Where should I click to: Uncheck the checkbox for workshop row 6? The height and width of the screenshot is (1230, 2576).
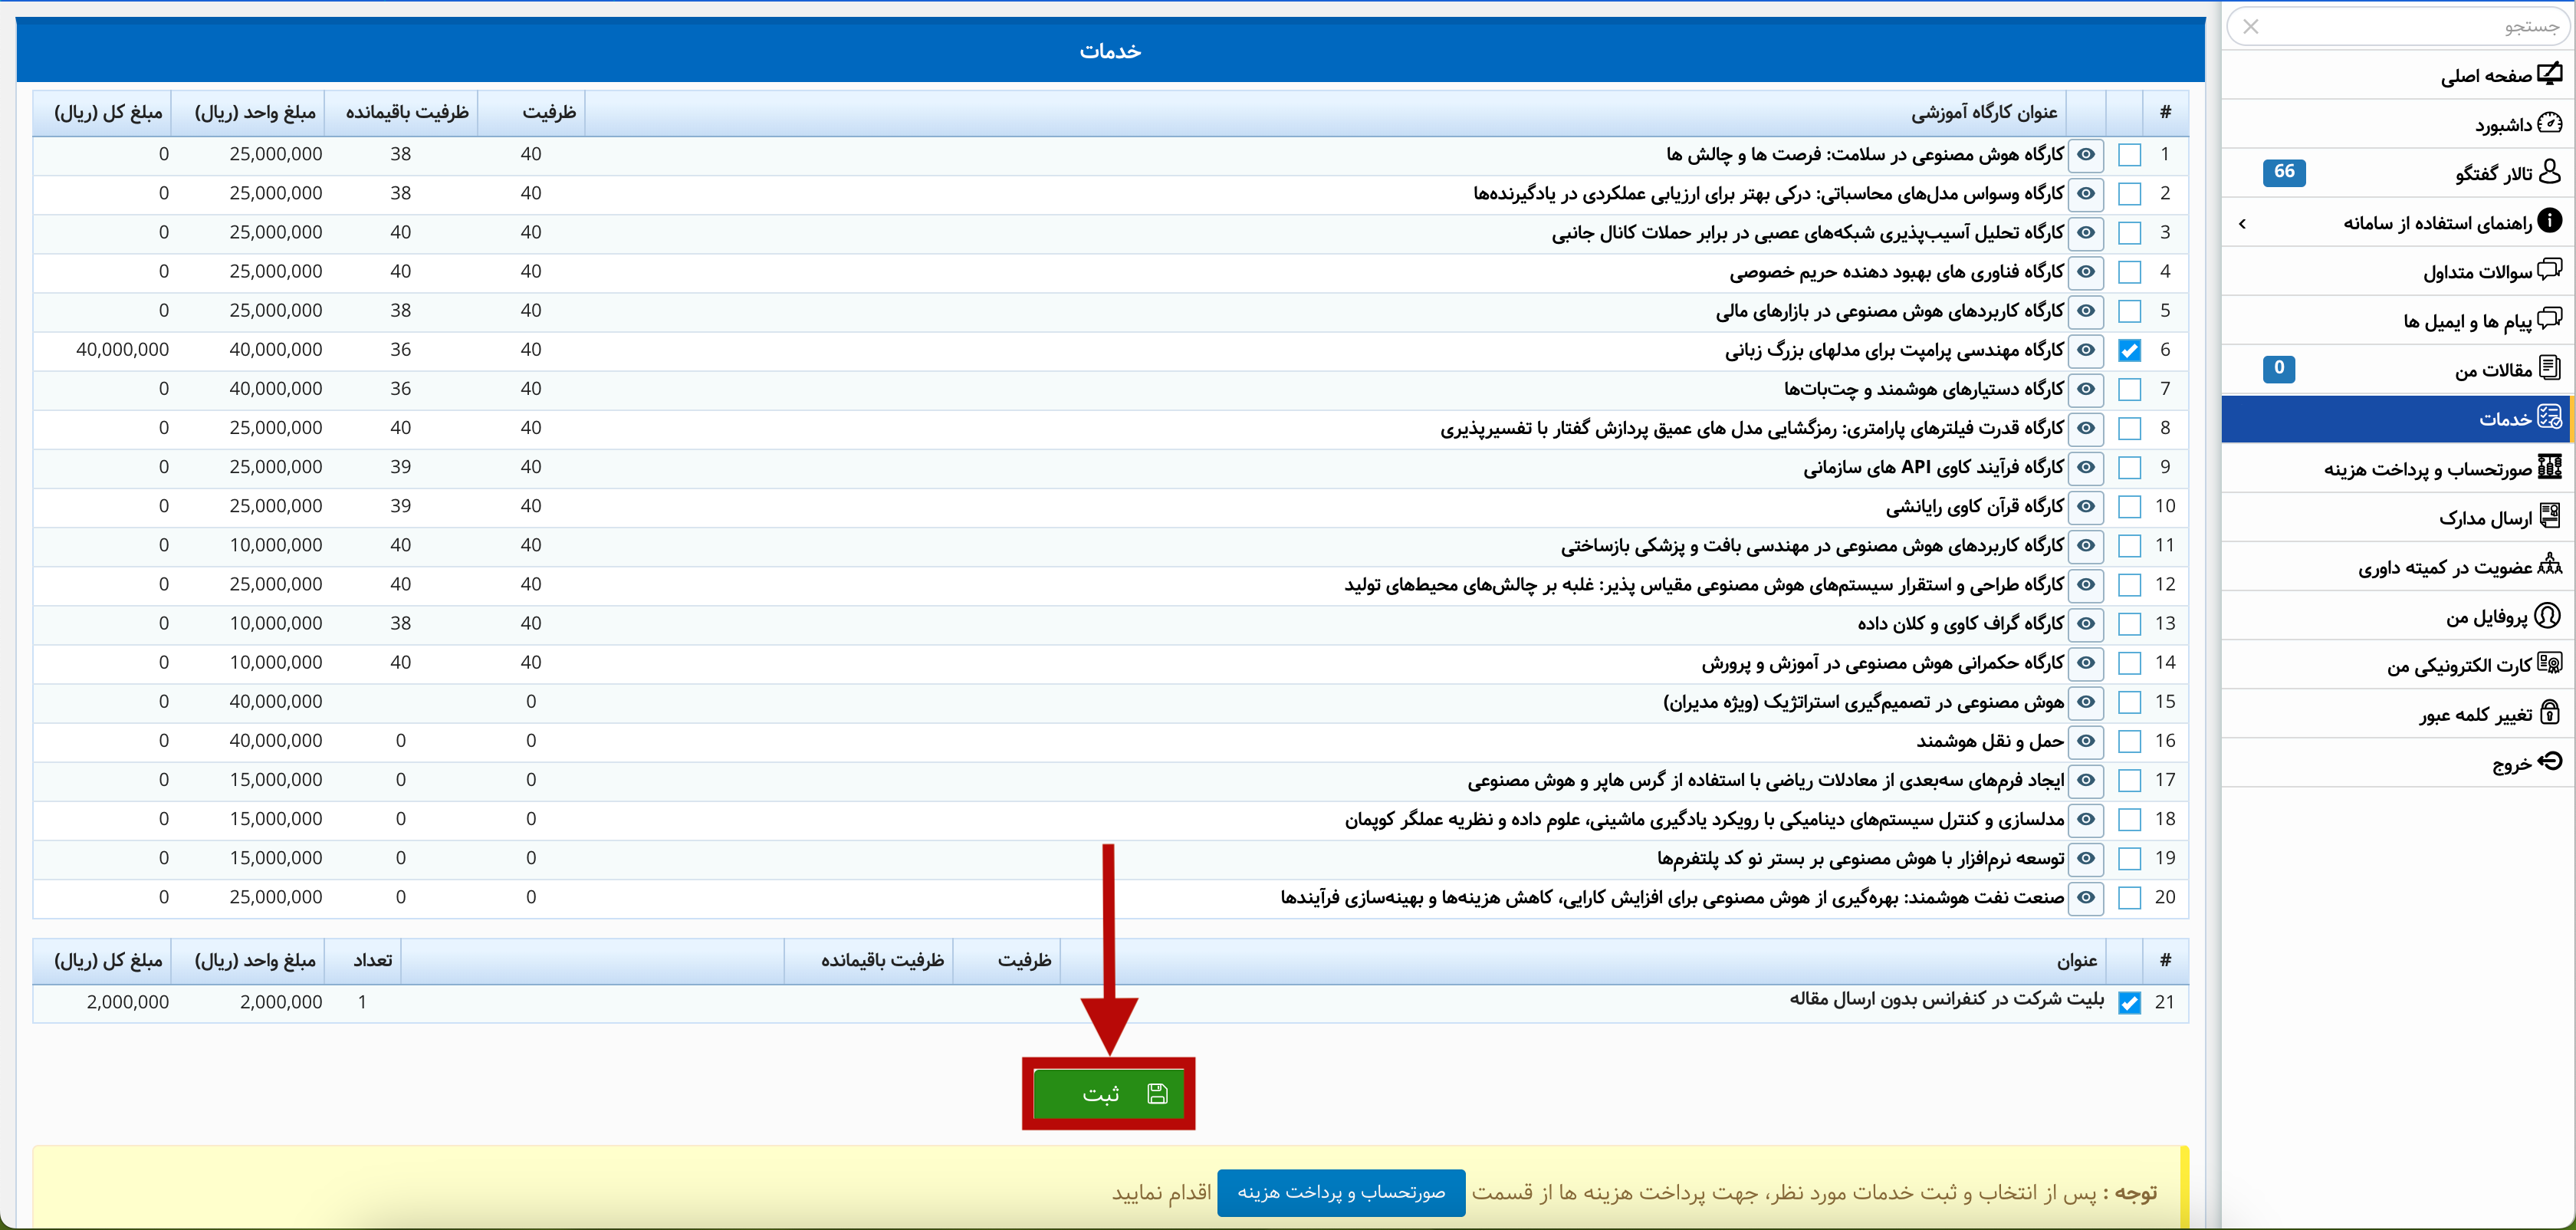(2130, 351)
